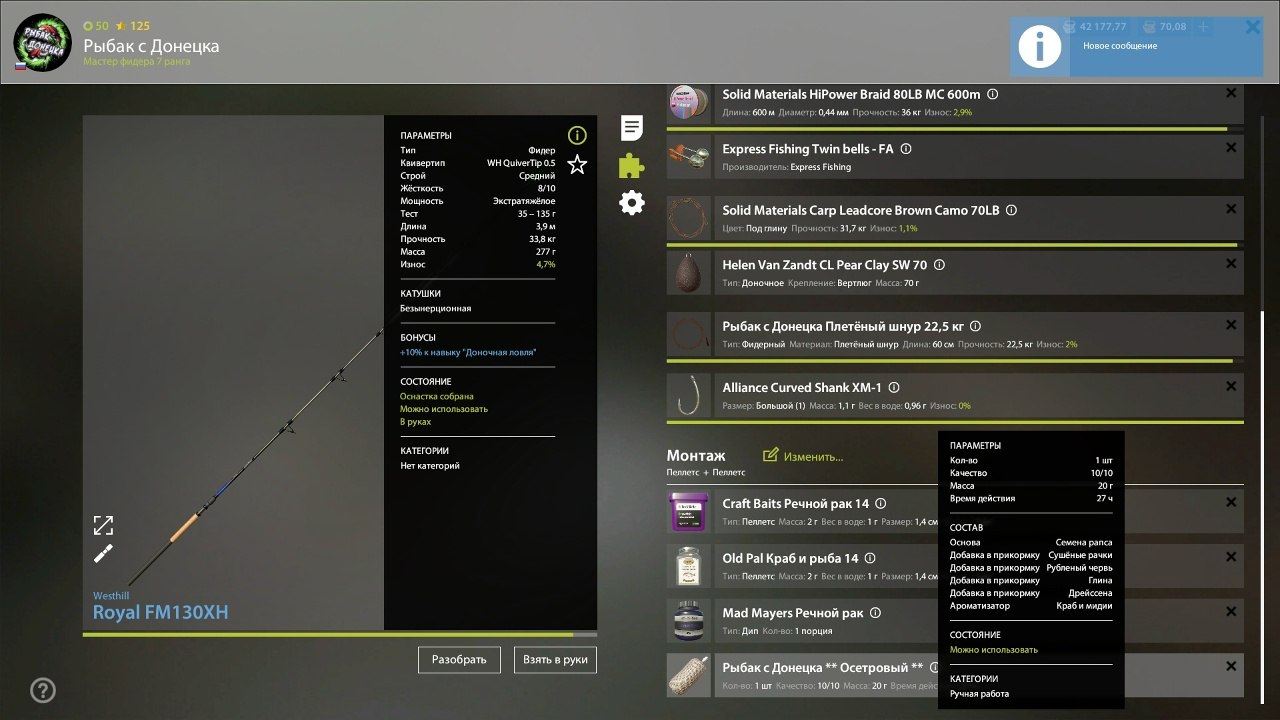The height and width of the screenshot is (720, 1280).
Task: Remove Carp Leadcore Brown Camo 70LB
Action: tap(1231, 209)
